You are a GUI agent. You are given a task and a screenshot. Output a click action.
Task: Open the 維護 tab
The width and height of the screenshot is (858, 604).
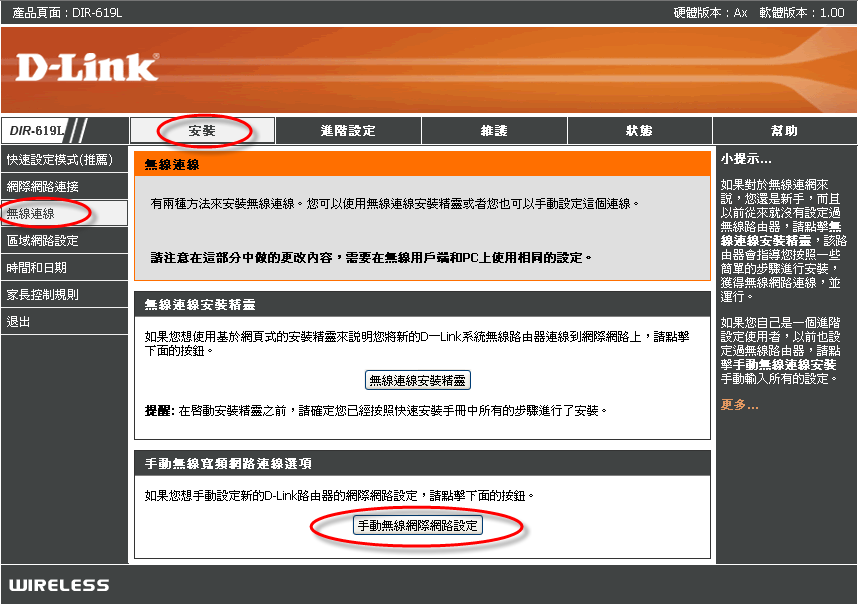(x=494, y=131)
